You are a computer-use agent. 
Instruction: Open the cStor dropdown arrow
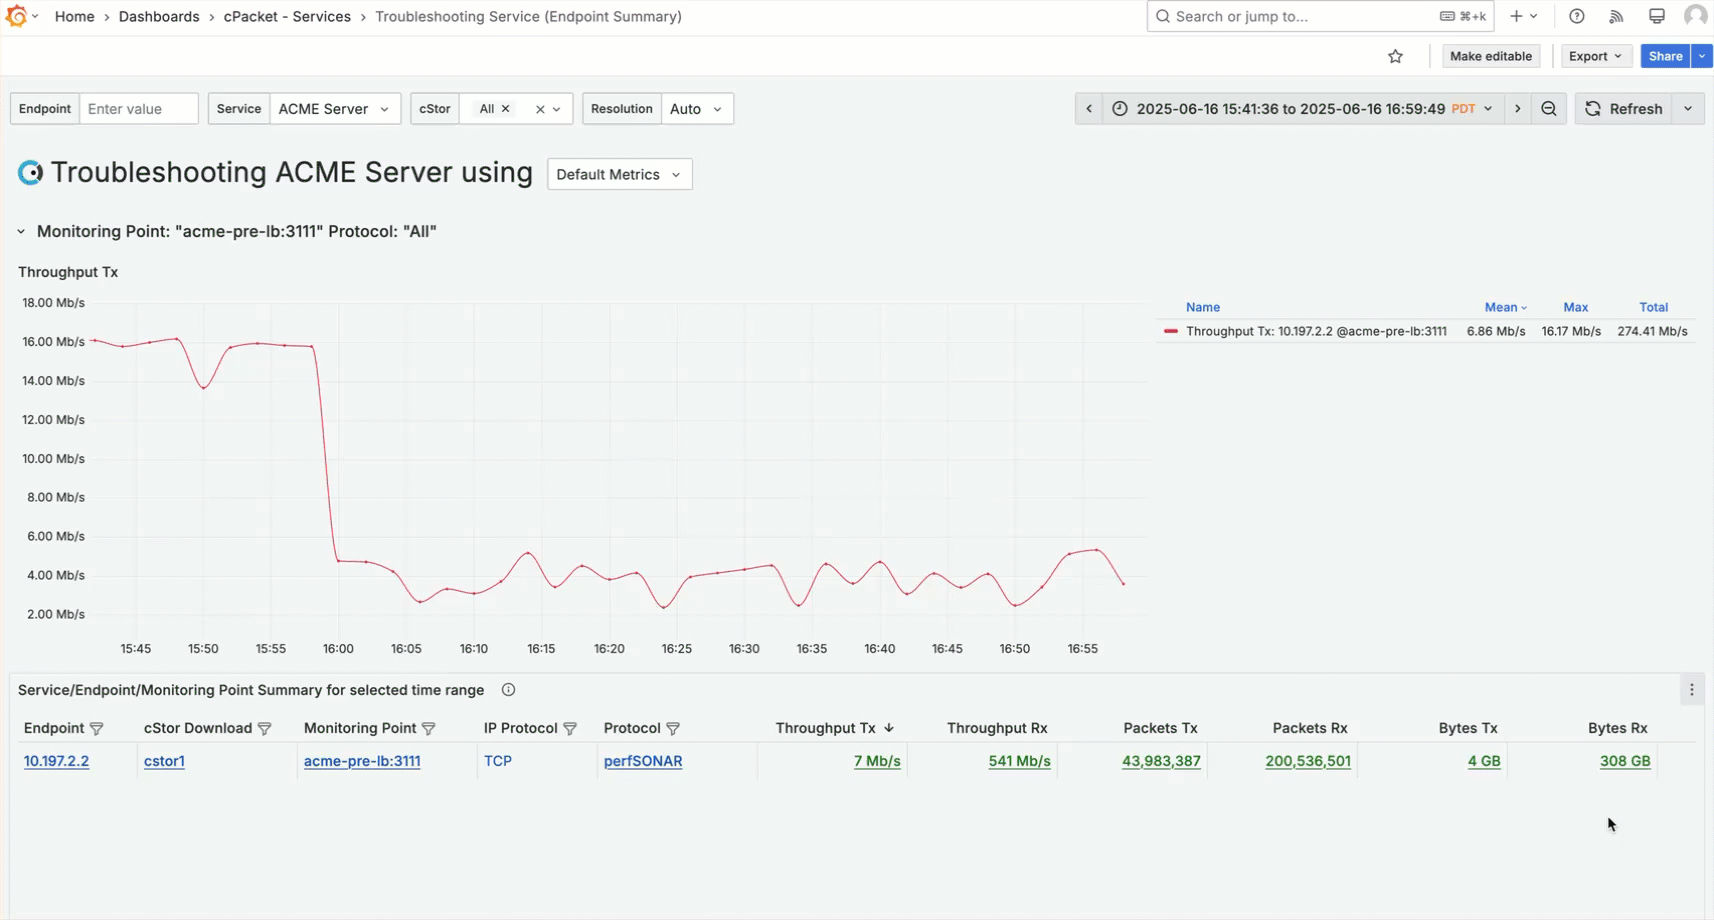tap(557, 109)
